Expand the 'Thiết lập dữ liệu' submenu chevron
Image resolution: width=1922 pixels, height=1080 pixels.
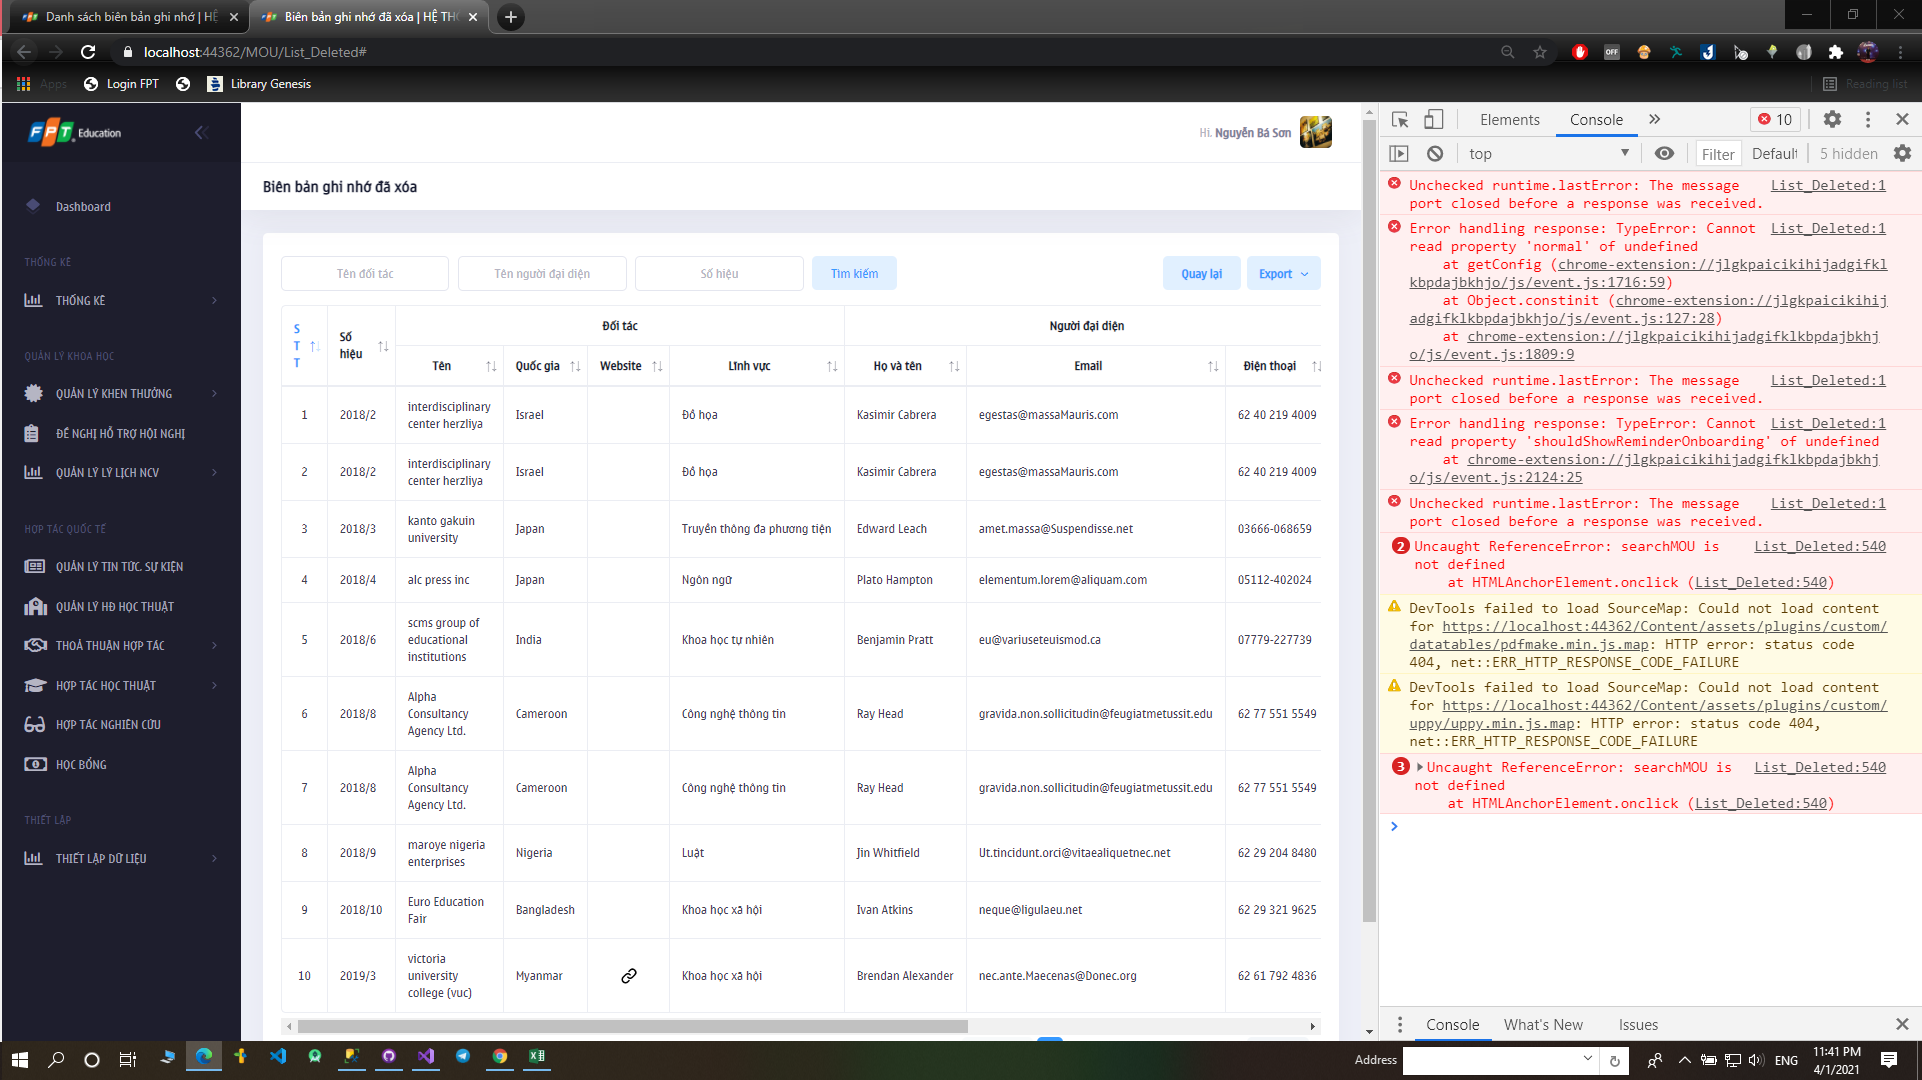[213, 858]
